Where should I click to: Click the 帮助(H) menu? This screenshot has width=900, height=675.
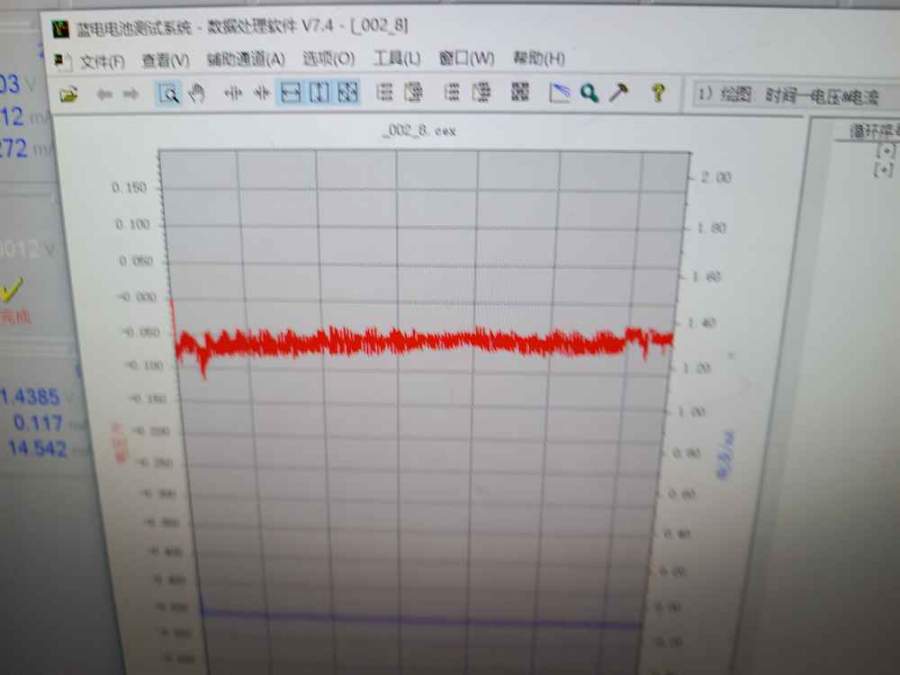pyautogui.click(x=539, y=58)
